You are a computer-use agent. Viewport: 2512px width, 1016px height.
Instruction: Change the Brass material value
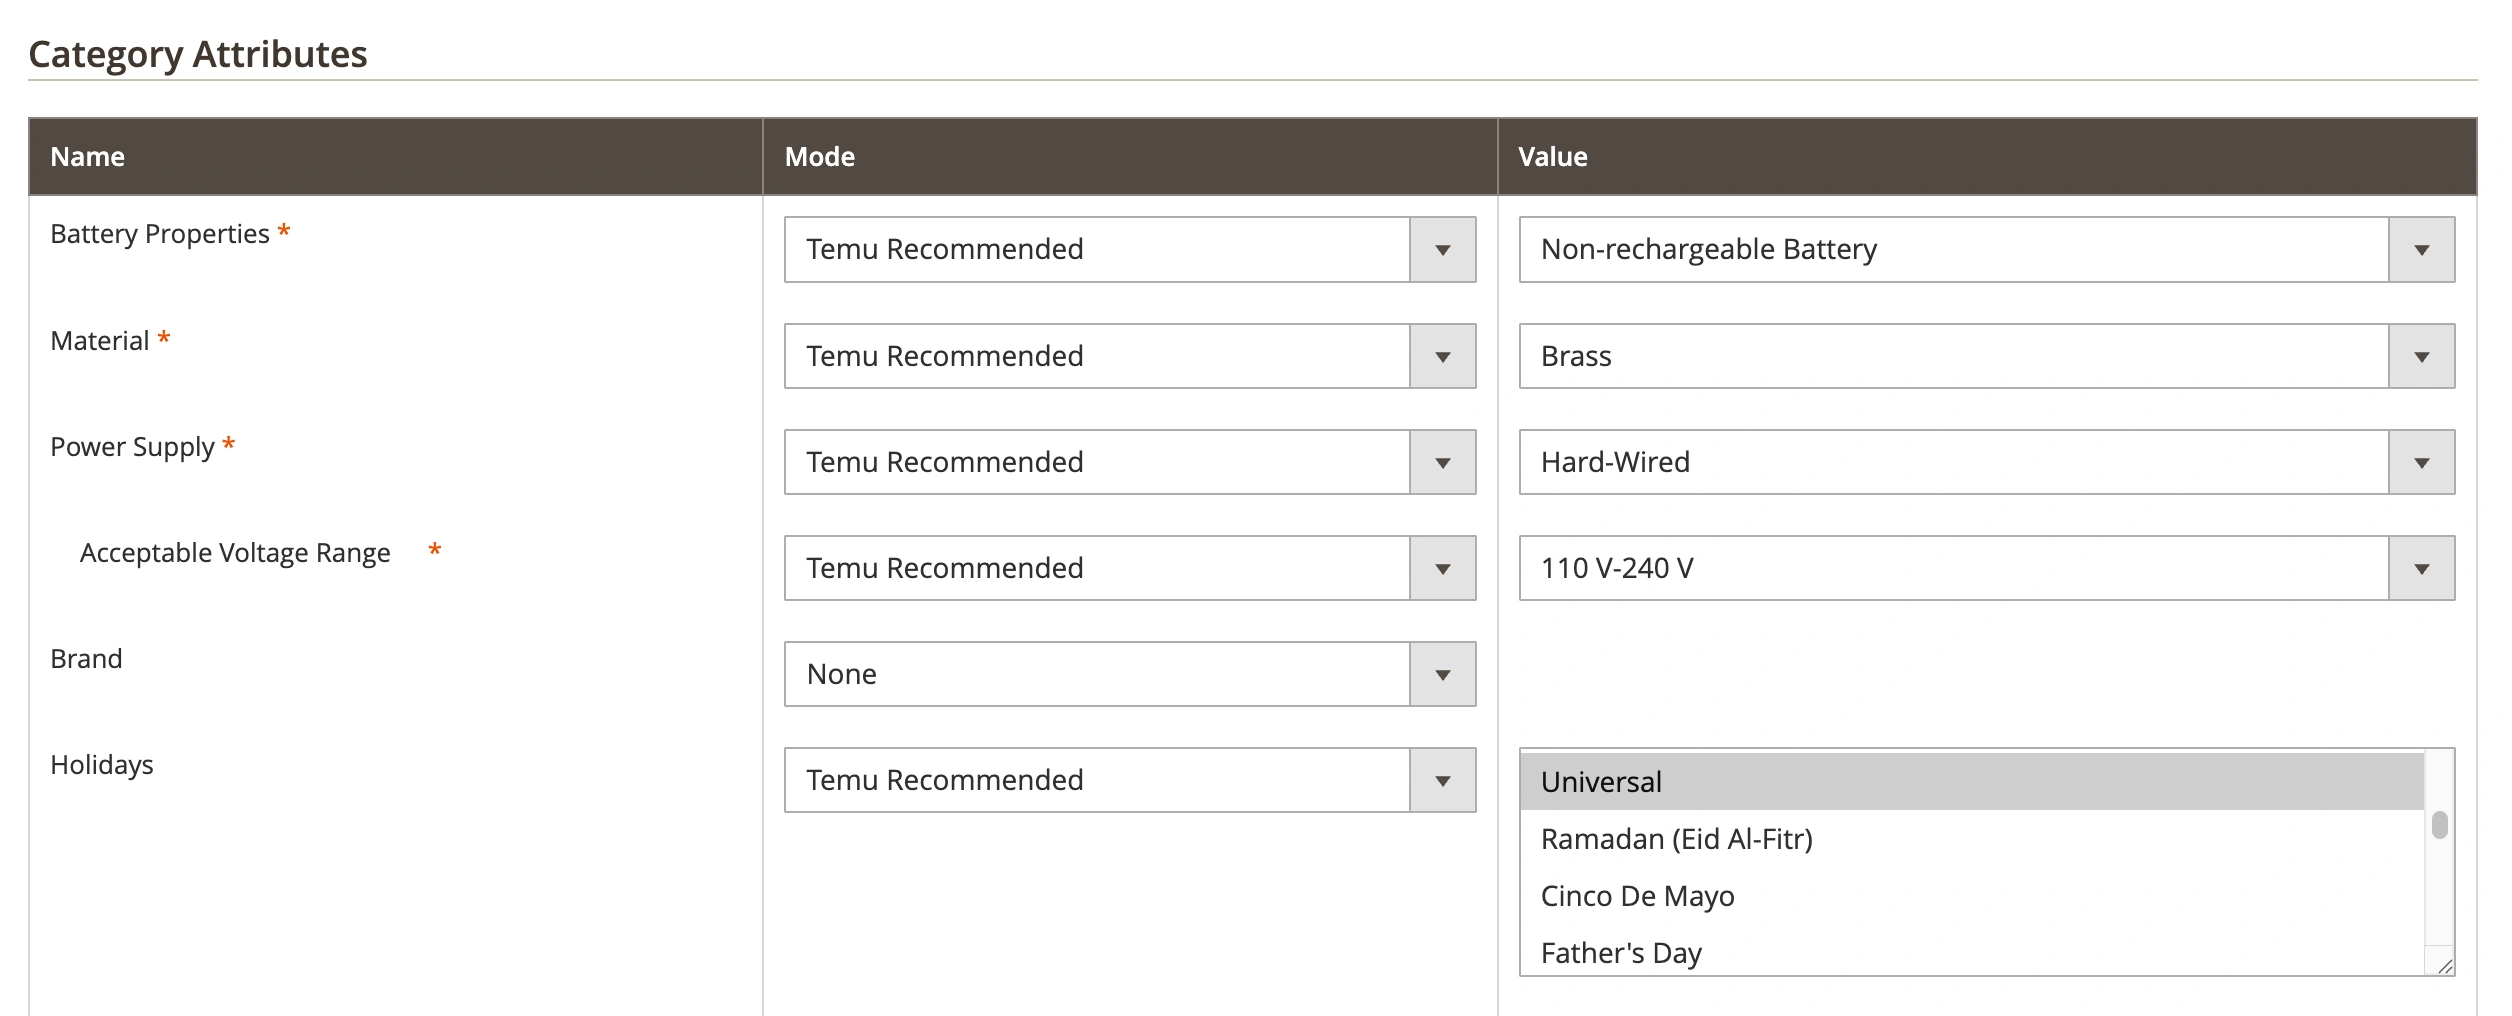pos(1986,356)
